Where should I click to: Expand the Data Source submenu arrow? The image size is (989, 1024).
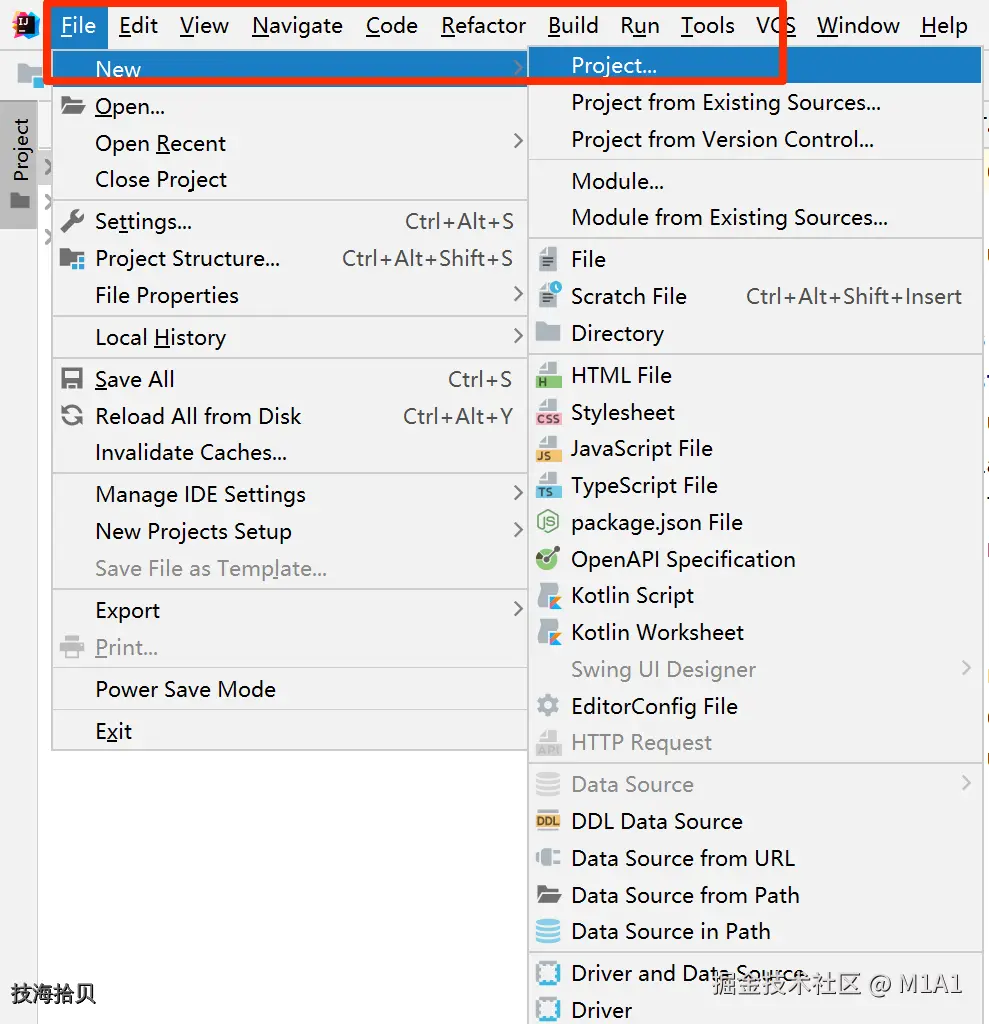point(966,783)
